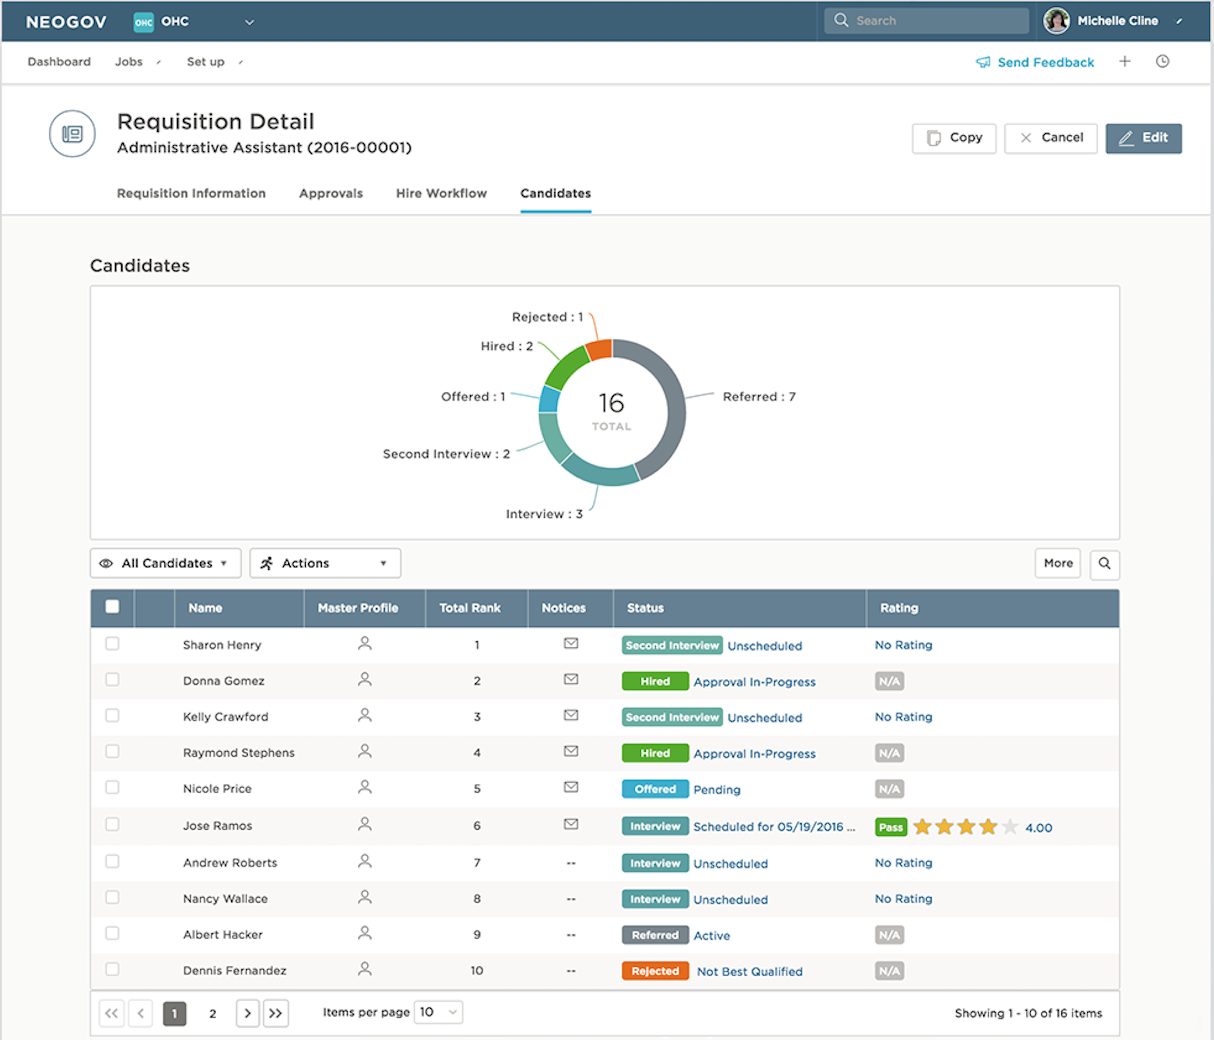The height and width of the screenshot is (1040, 1214).
Task: Click the Requisition Detail document icon
Action: point(72,134)
